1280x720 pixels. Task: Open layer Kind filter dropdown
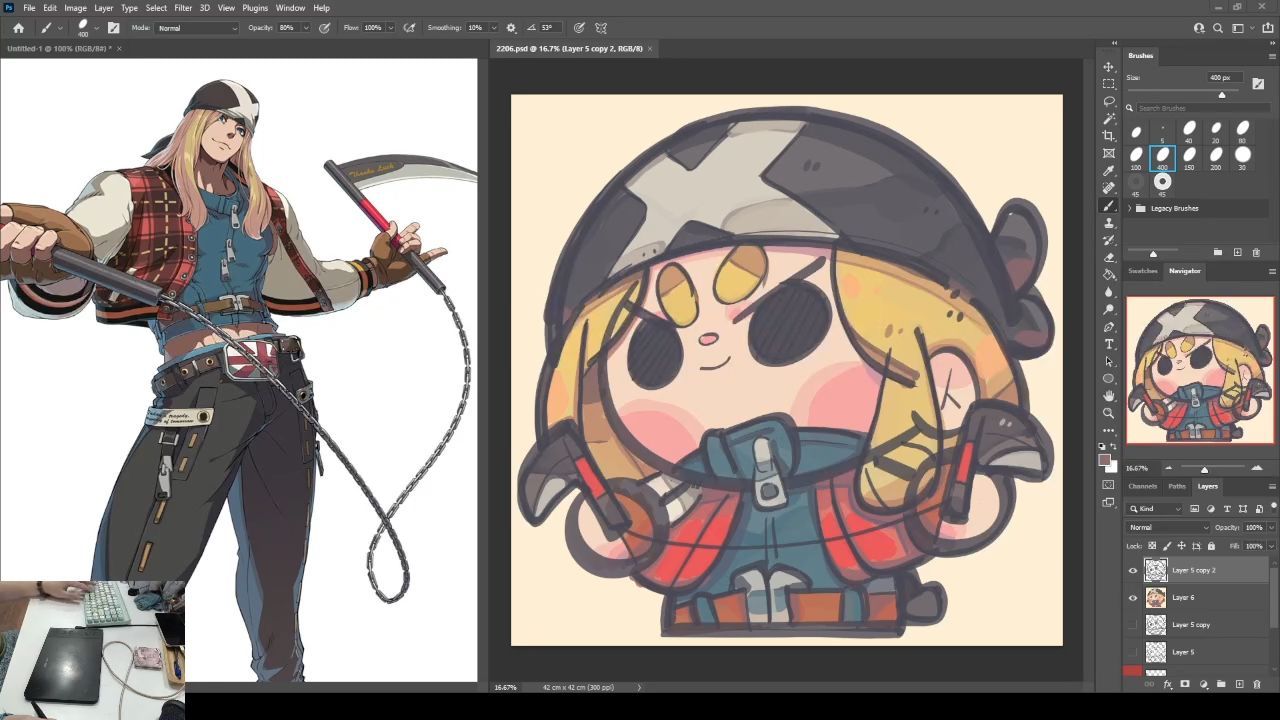(x=1155, y=509)
